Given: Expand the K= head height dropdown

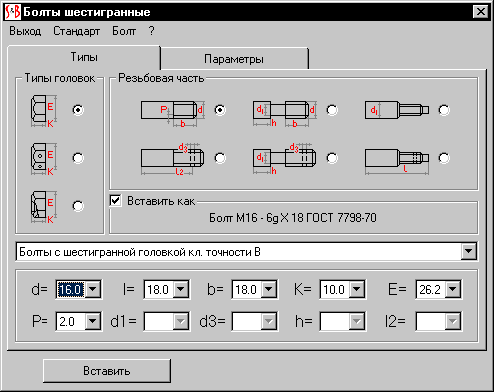Looking at the screenshot, I should (x=357, y=289).
